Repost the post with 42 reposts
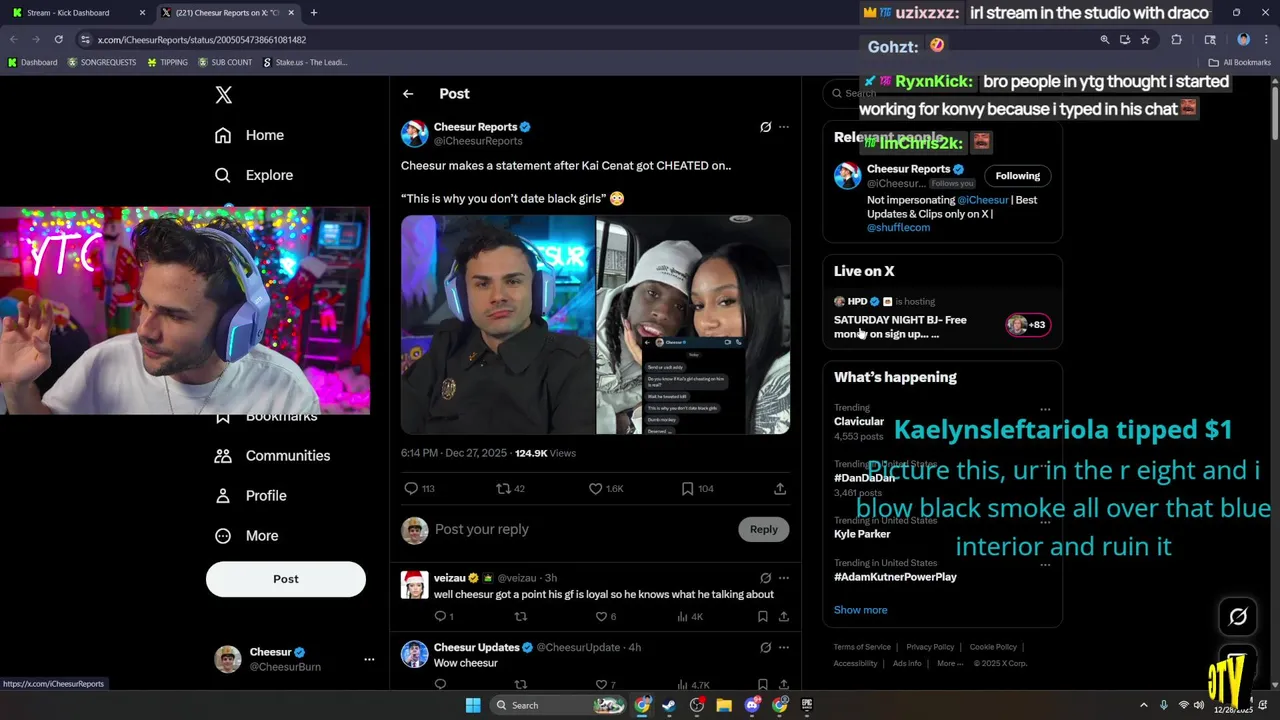Viewport: 1280px width, 720px height. 510,488
